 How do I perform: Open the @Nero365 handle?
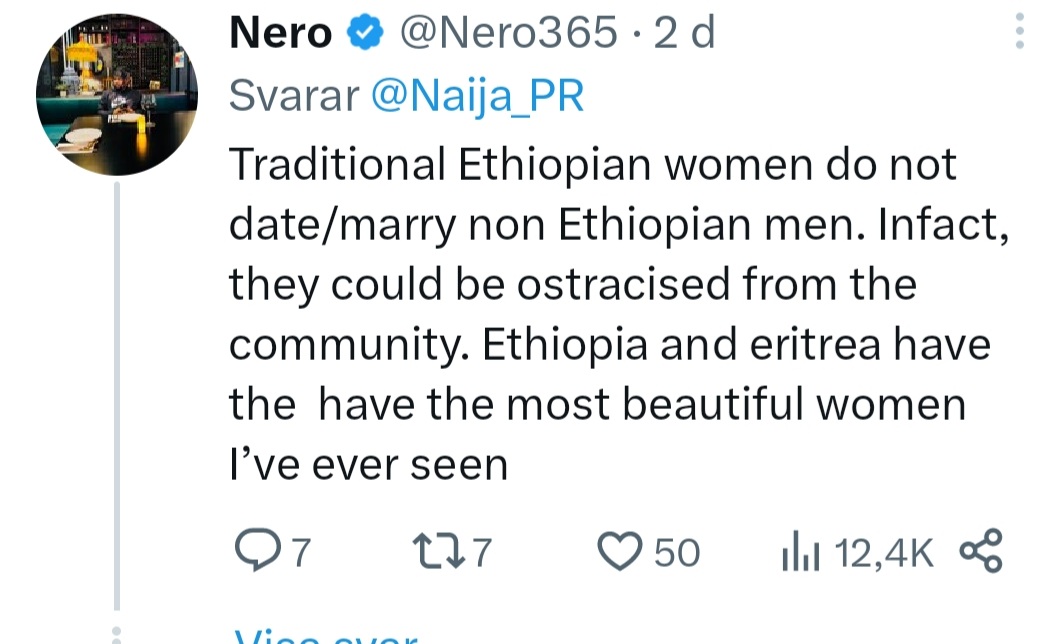508,32
